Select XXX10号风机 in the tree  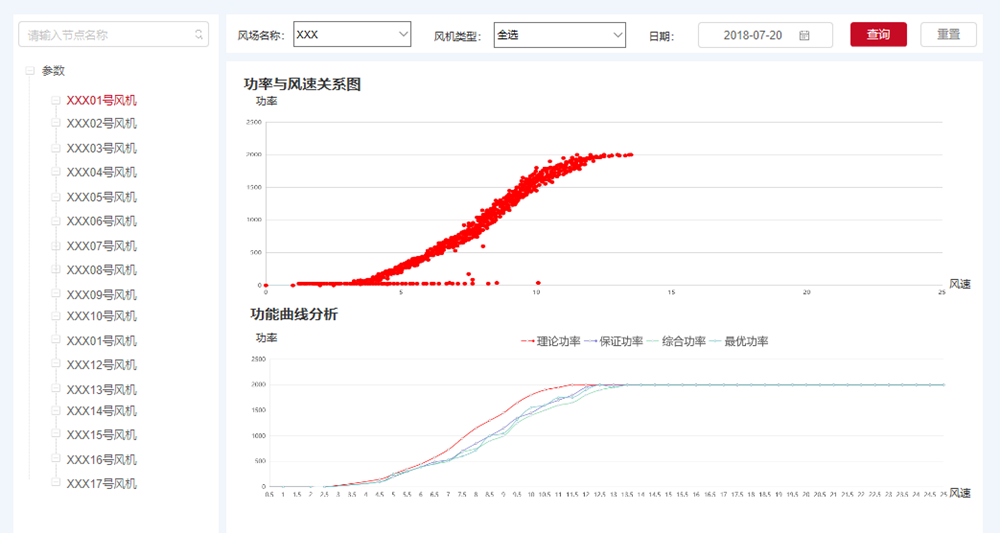pos(101,316)
